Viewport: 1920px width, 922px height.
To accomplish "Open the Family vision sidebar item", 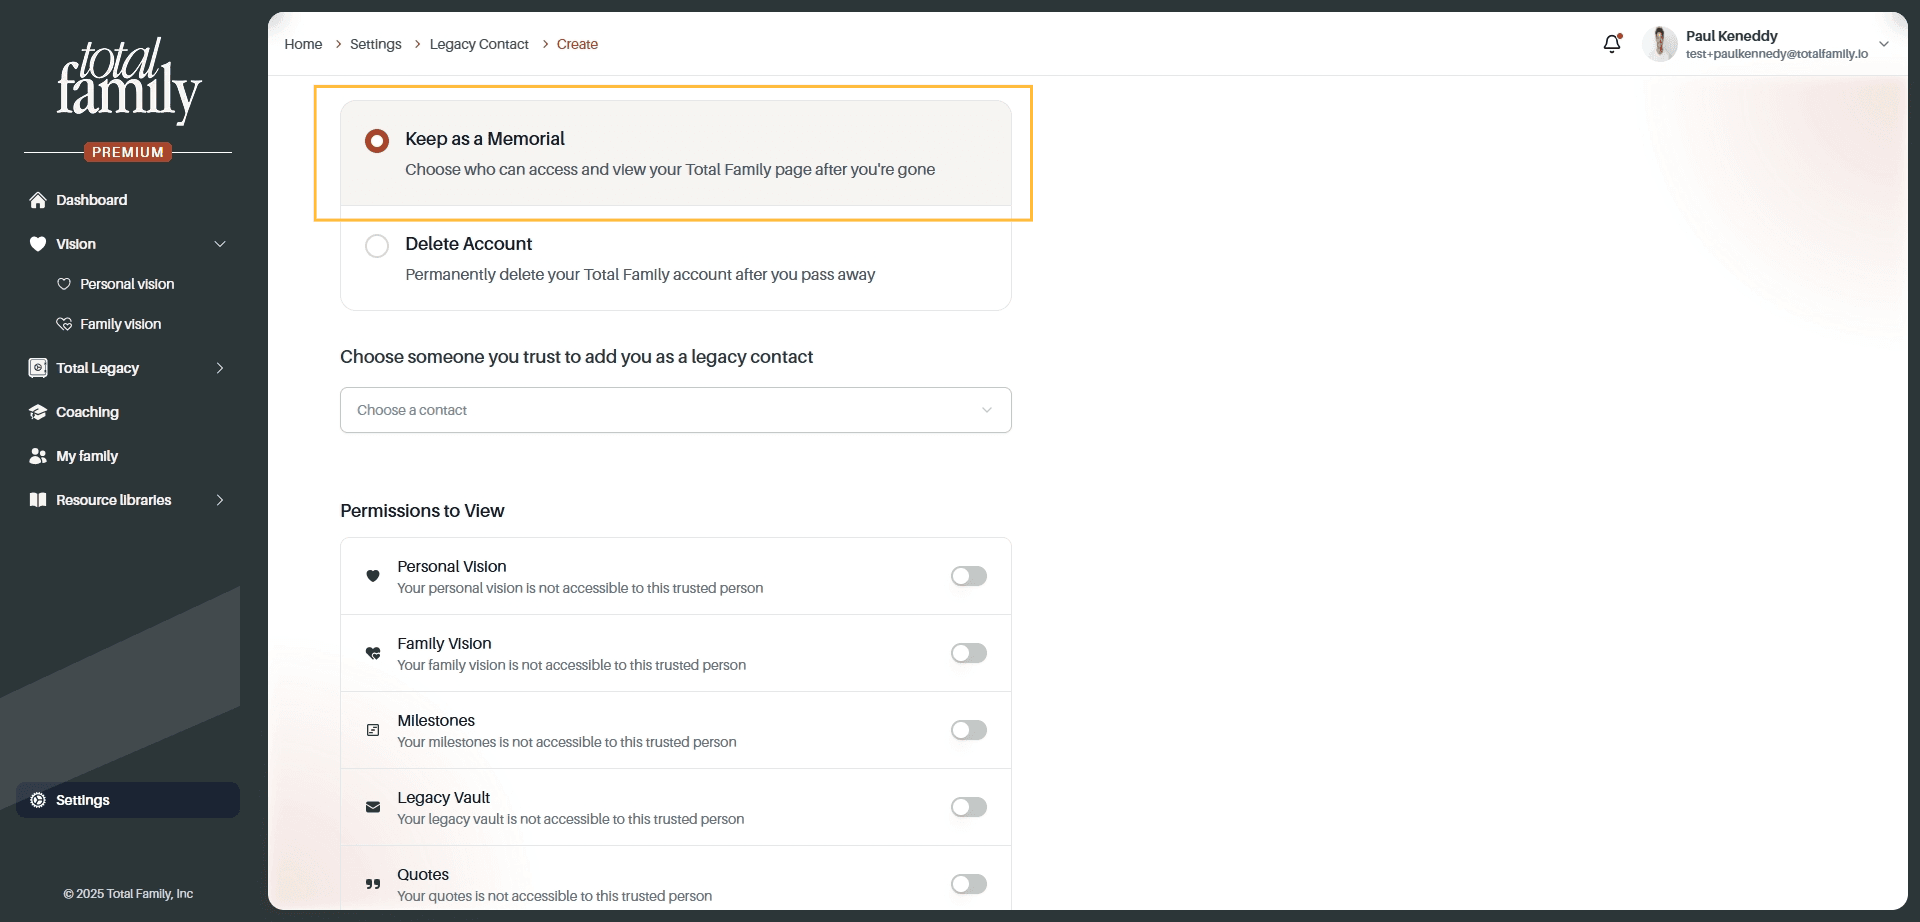I will (x=120, y=324).
